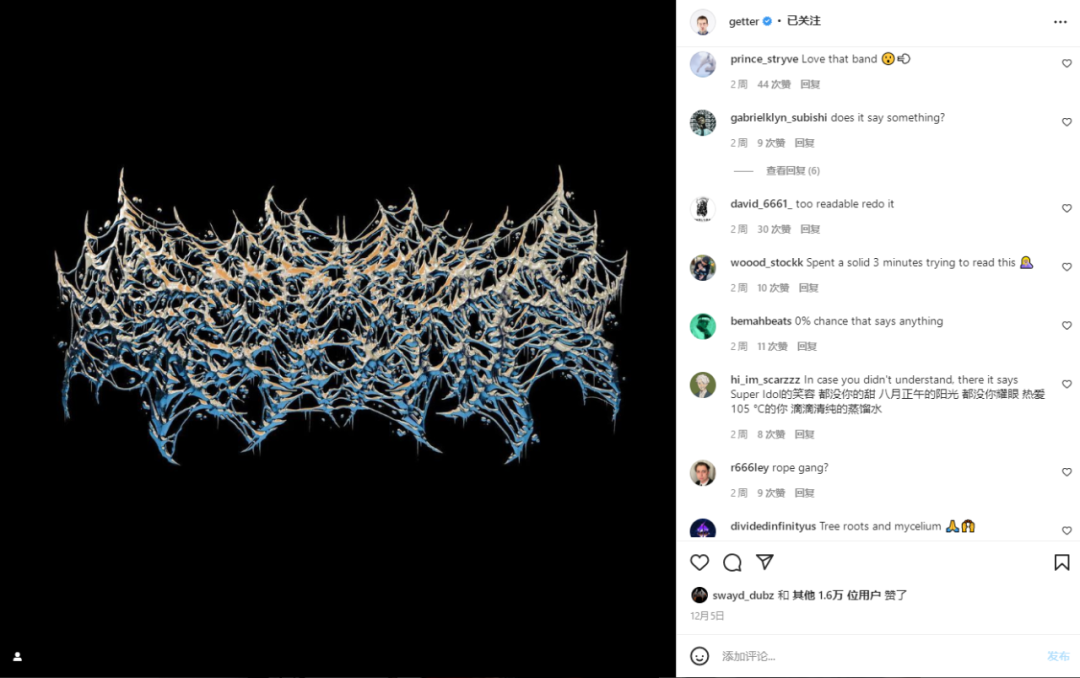
Task: Show tagged users icon on the image
Action: coord(17,657)
